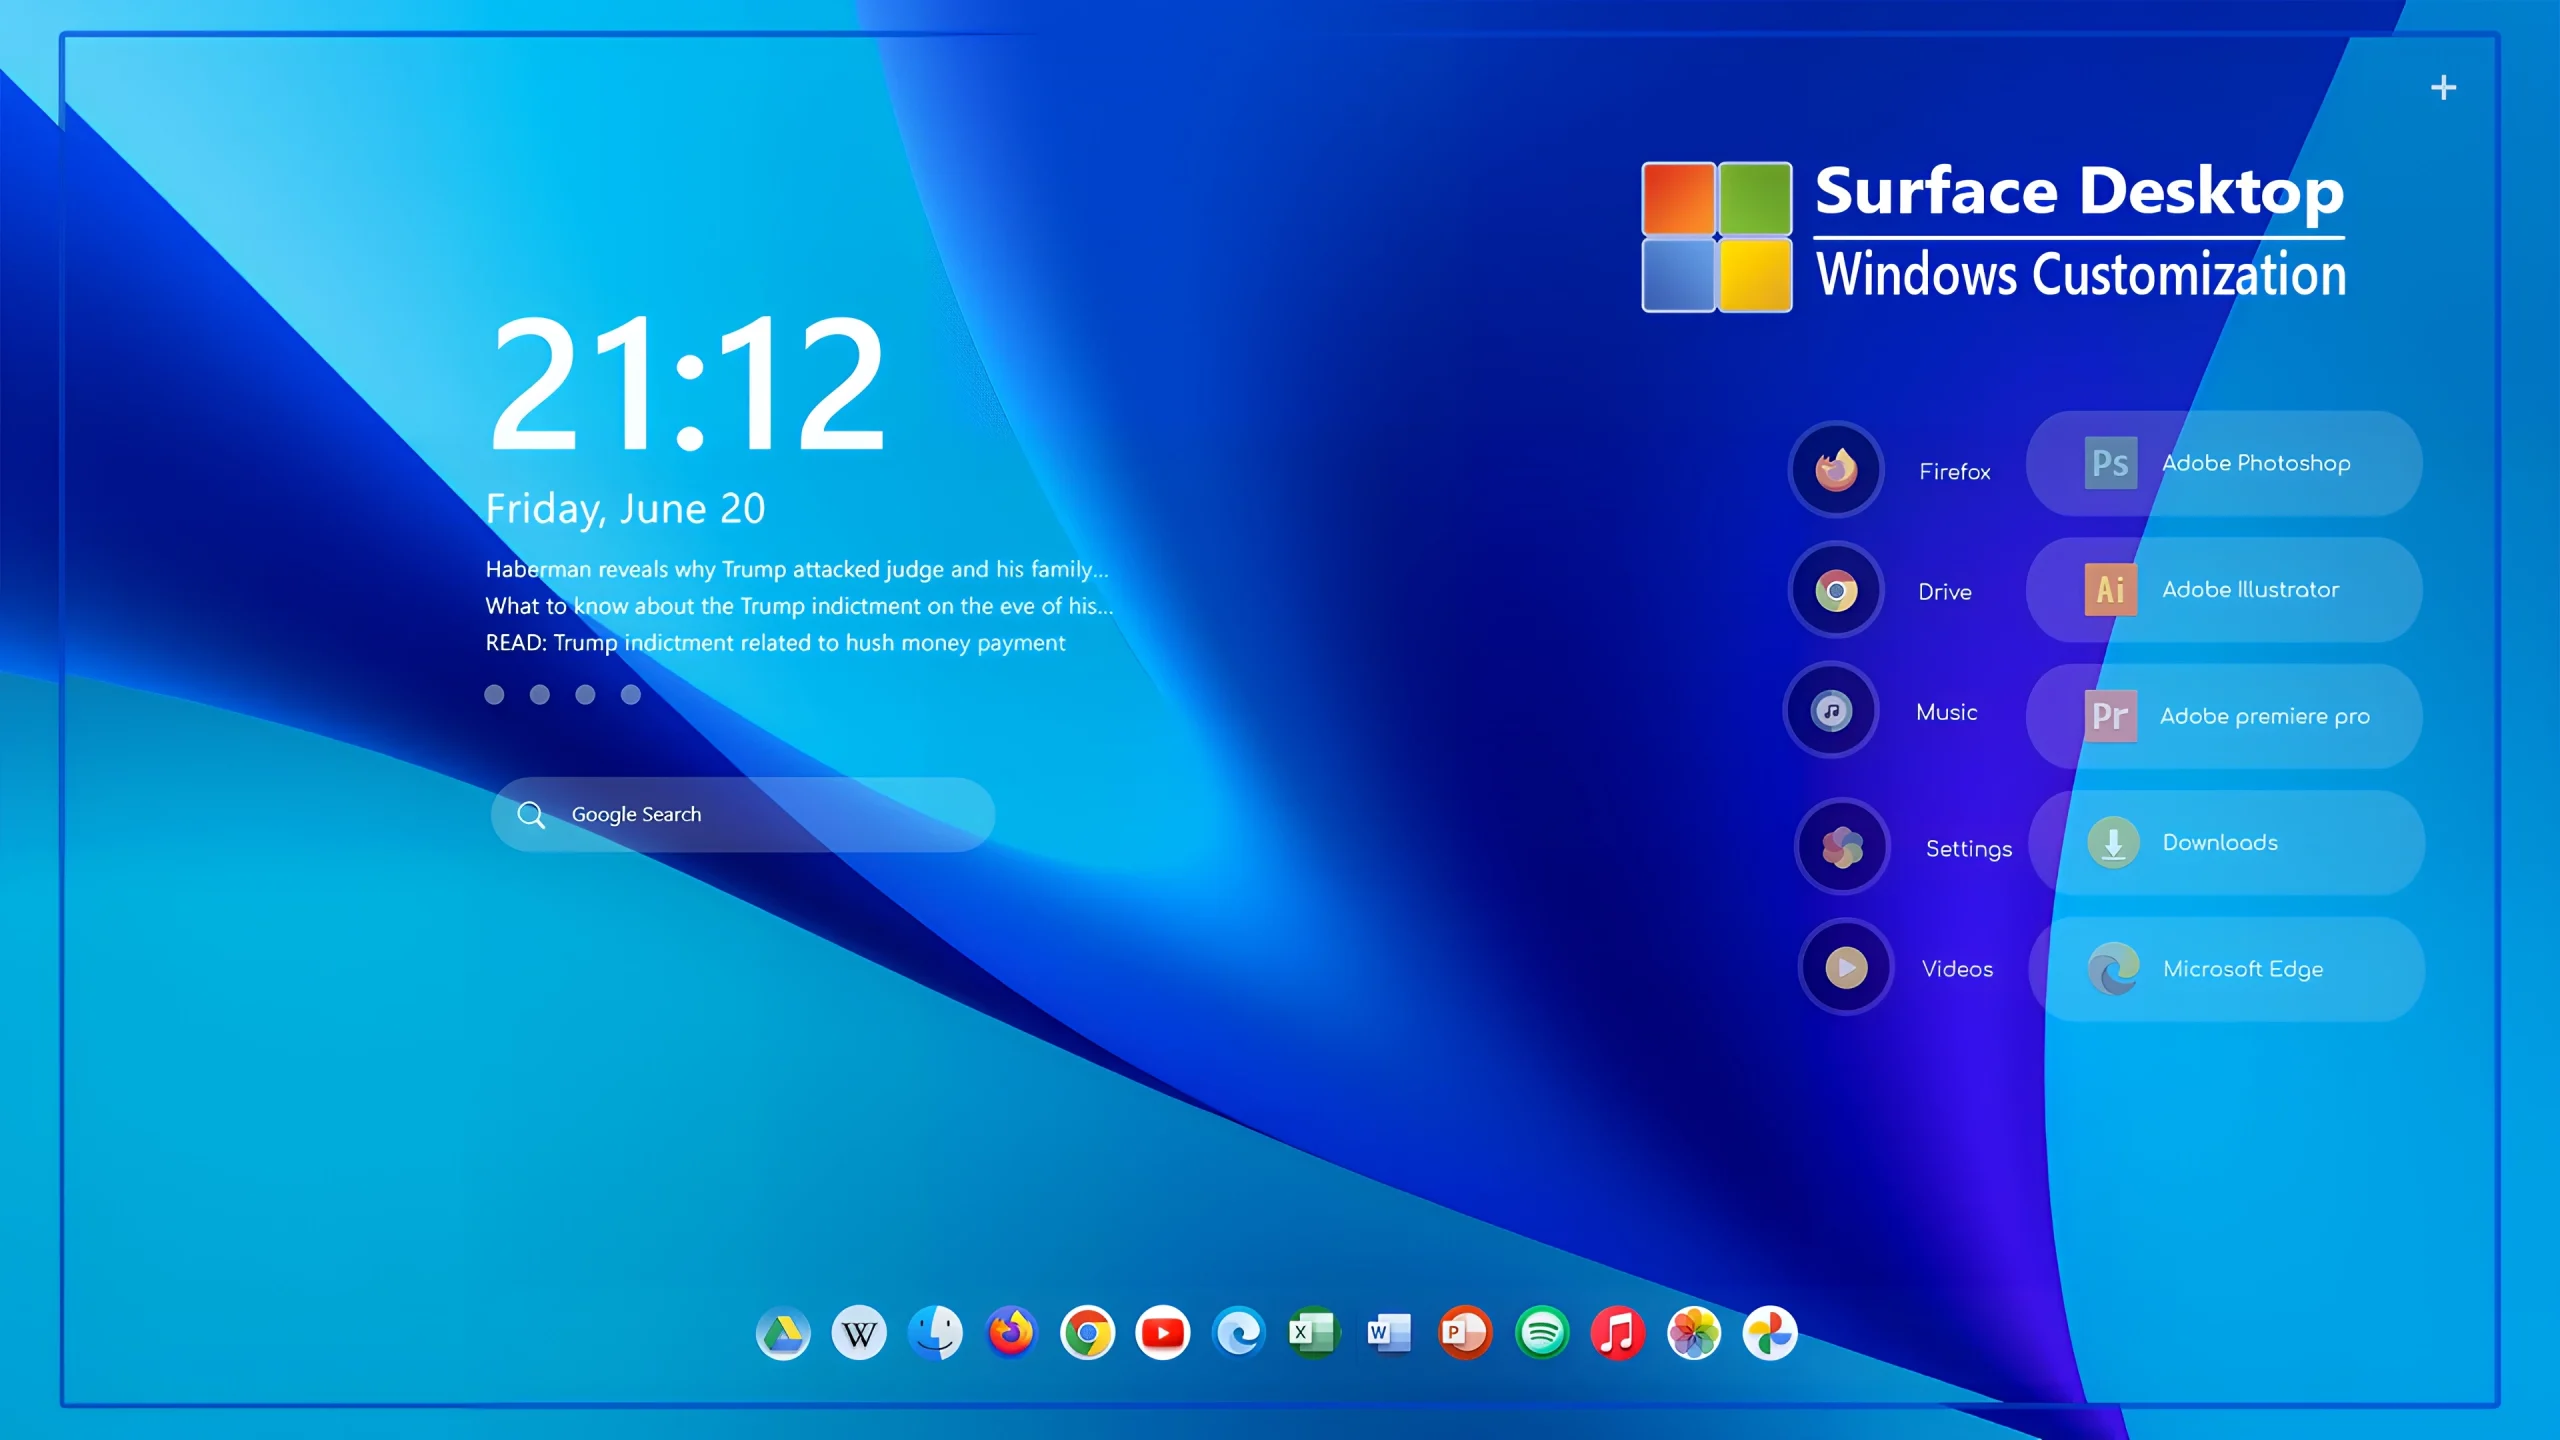The width and height of the screenshot is (2560, 1440).
Task: Open the Haberman reveals Trump headline
Action: point(797,569)
